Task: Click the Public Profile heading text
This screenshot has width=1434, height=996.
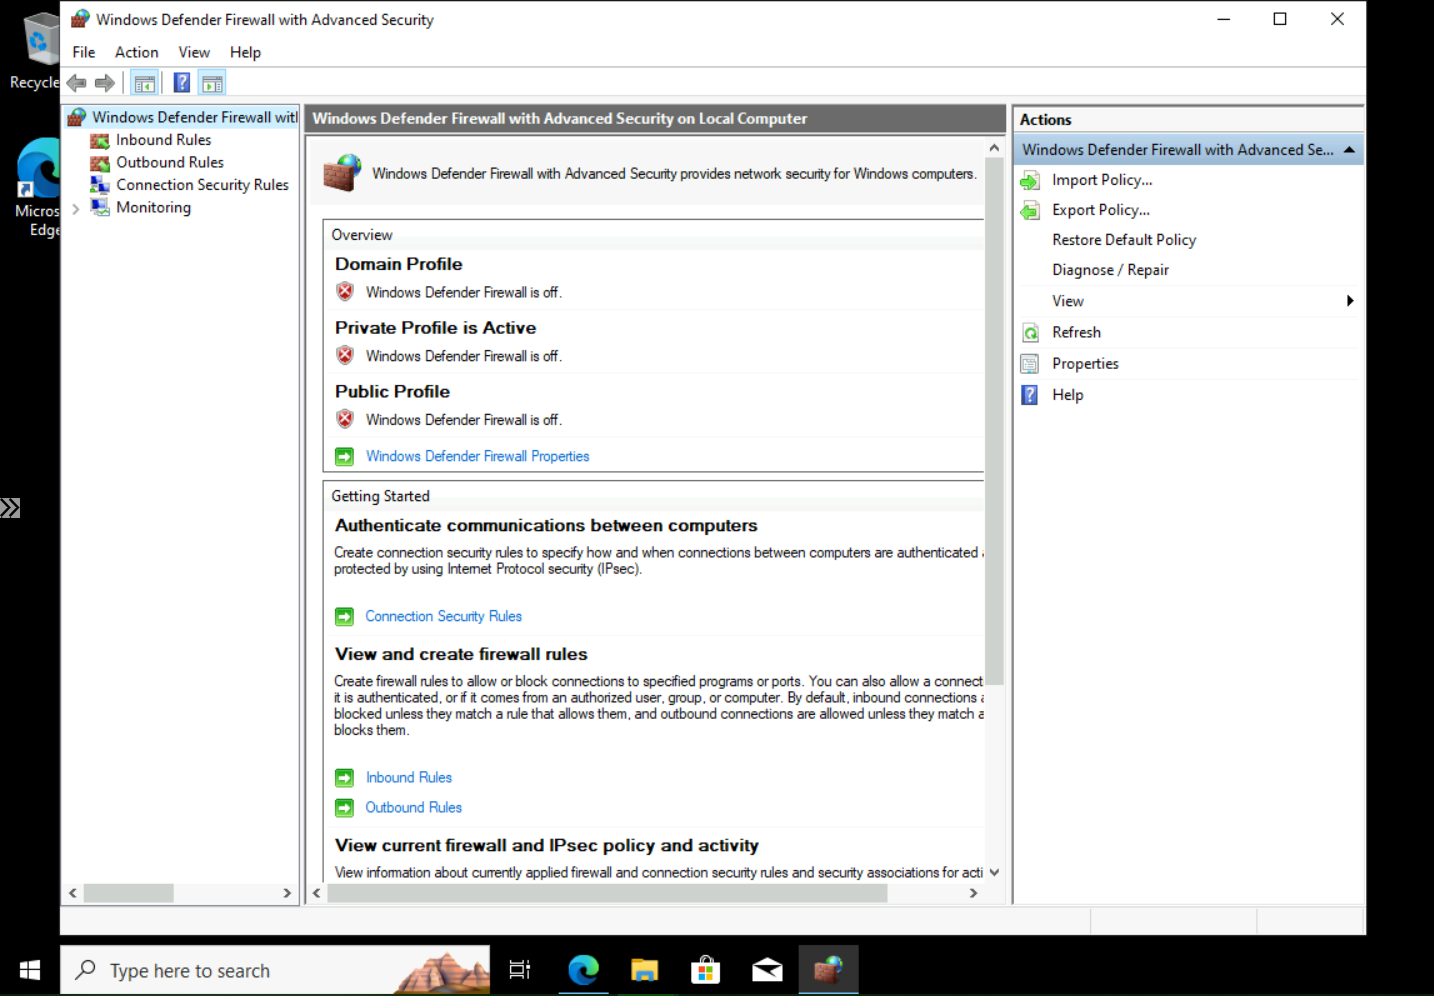Action: pos(392,392)
